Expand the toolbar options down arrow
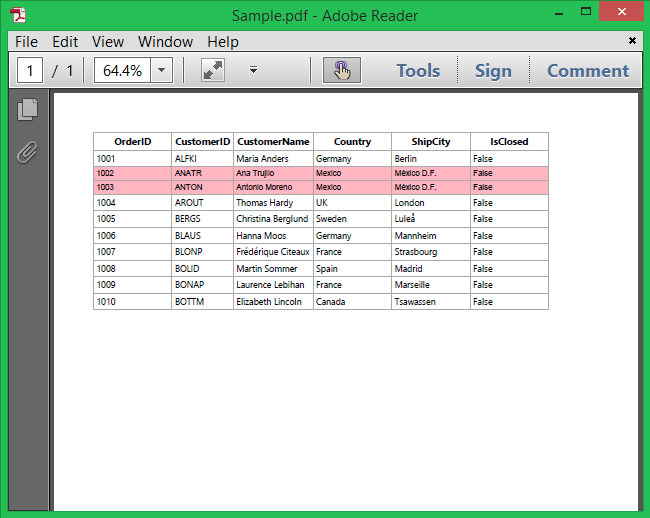 [x=253, y=70]
